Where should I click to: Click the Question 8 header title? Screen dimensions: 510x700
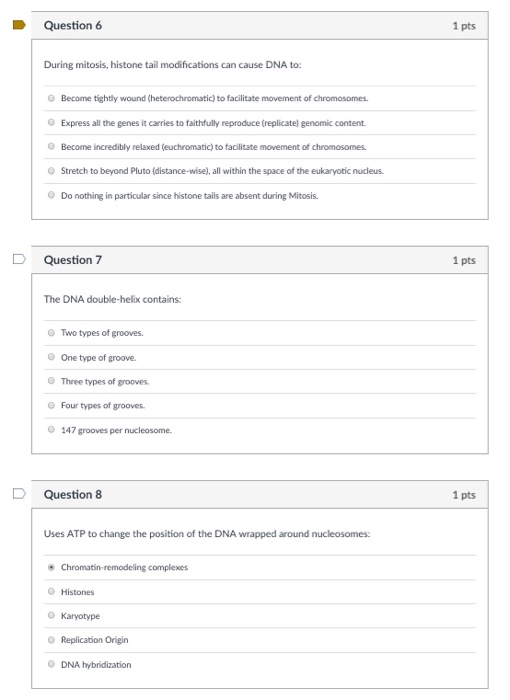pos(73,494)
